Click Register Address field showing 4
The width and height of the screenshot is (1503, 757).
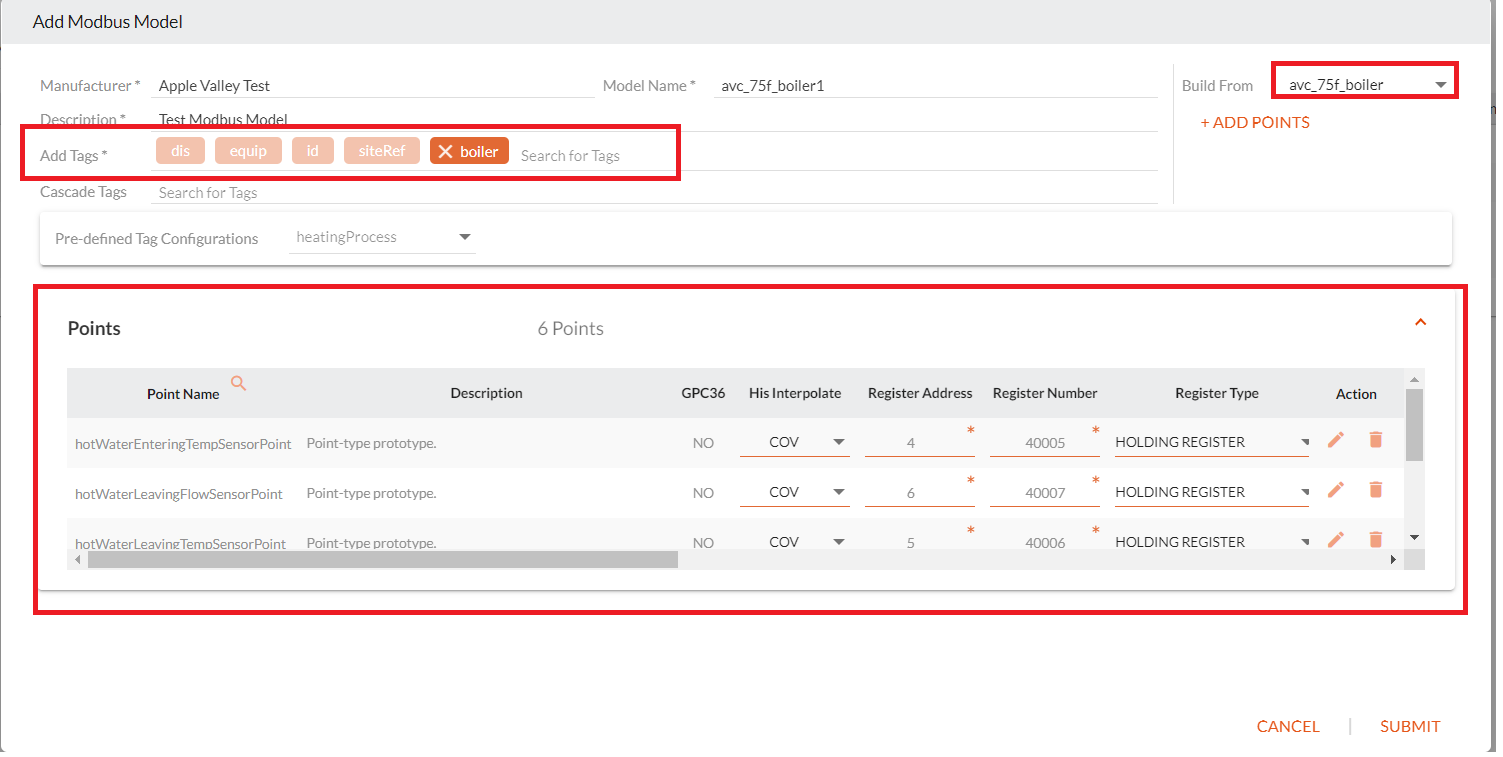pos(919,442)
